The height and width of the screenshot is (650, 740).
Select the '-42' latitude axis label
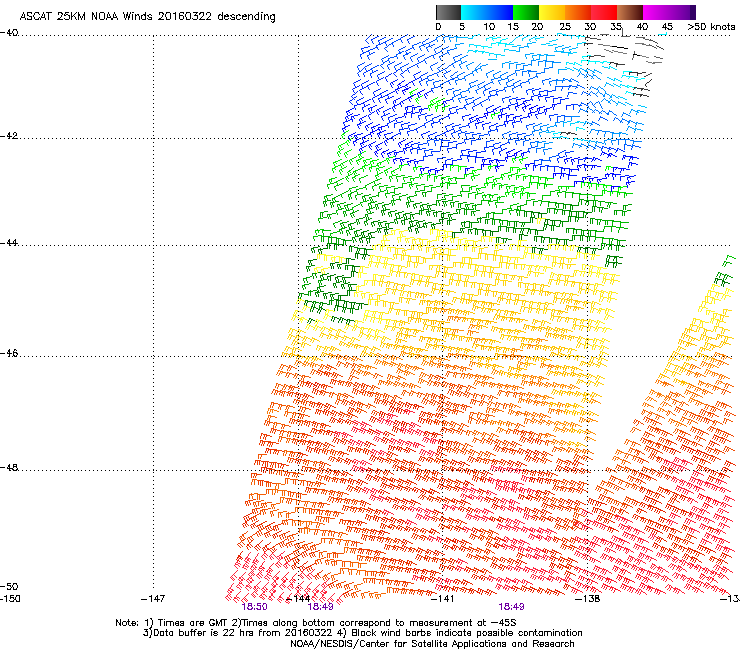pyautogui.click(x=9, y=135)
